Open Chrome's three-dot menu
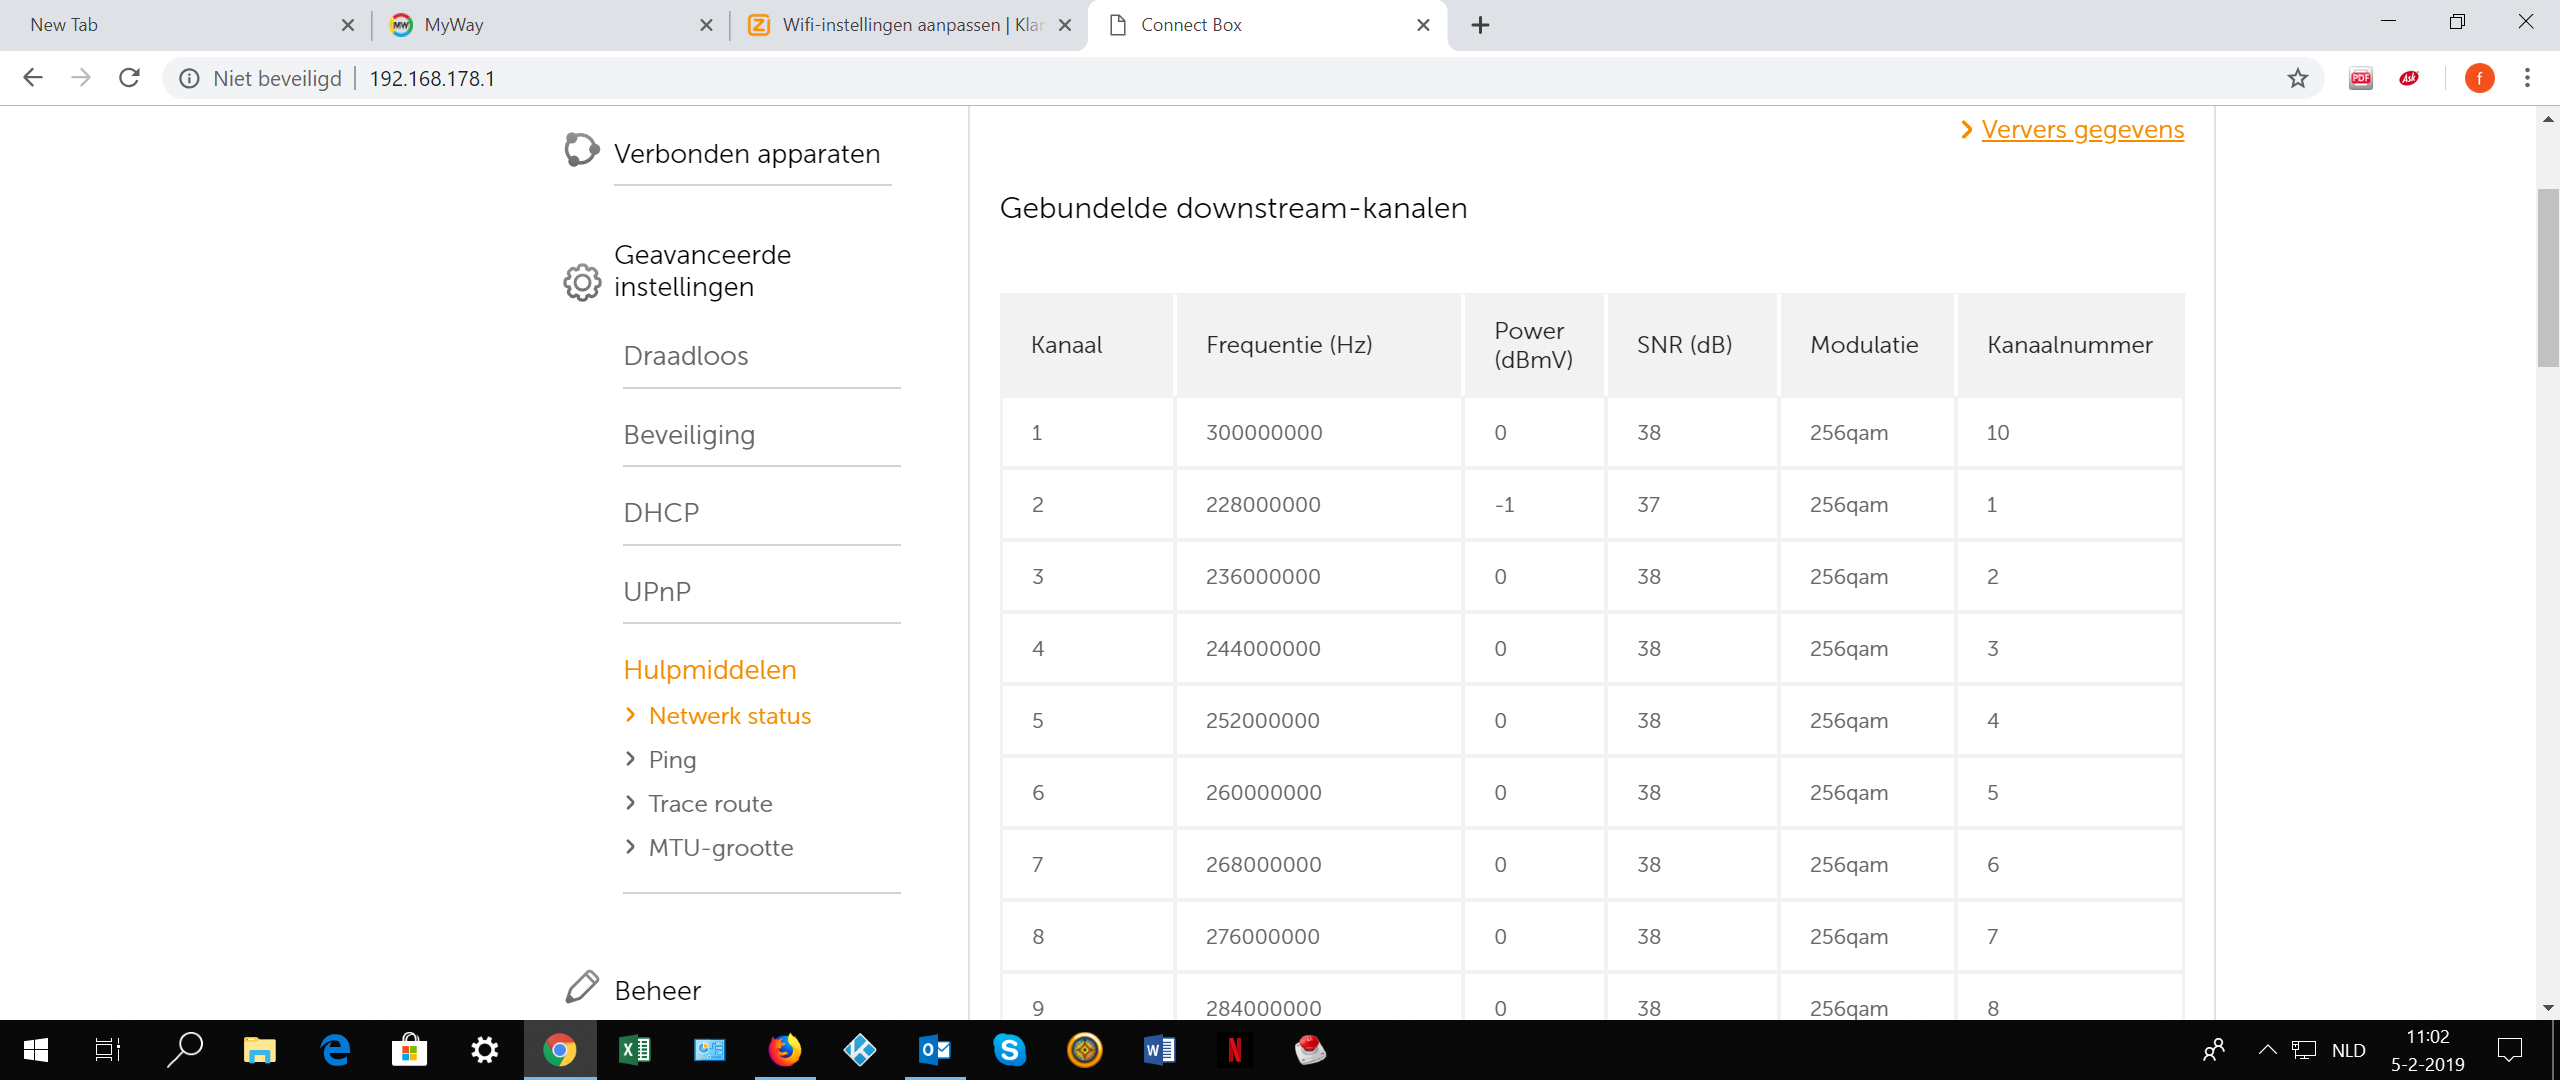The image size is (2560, 1080). click(x=2527, y=78)
